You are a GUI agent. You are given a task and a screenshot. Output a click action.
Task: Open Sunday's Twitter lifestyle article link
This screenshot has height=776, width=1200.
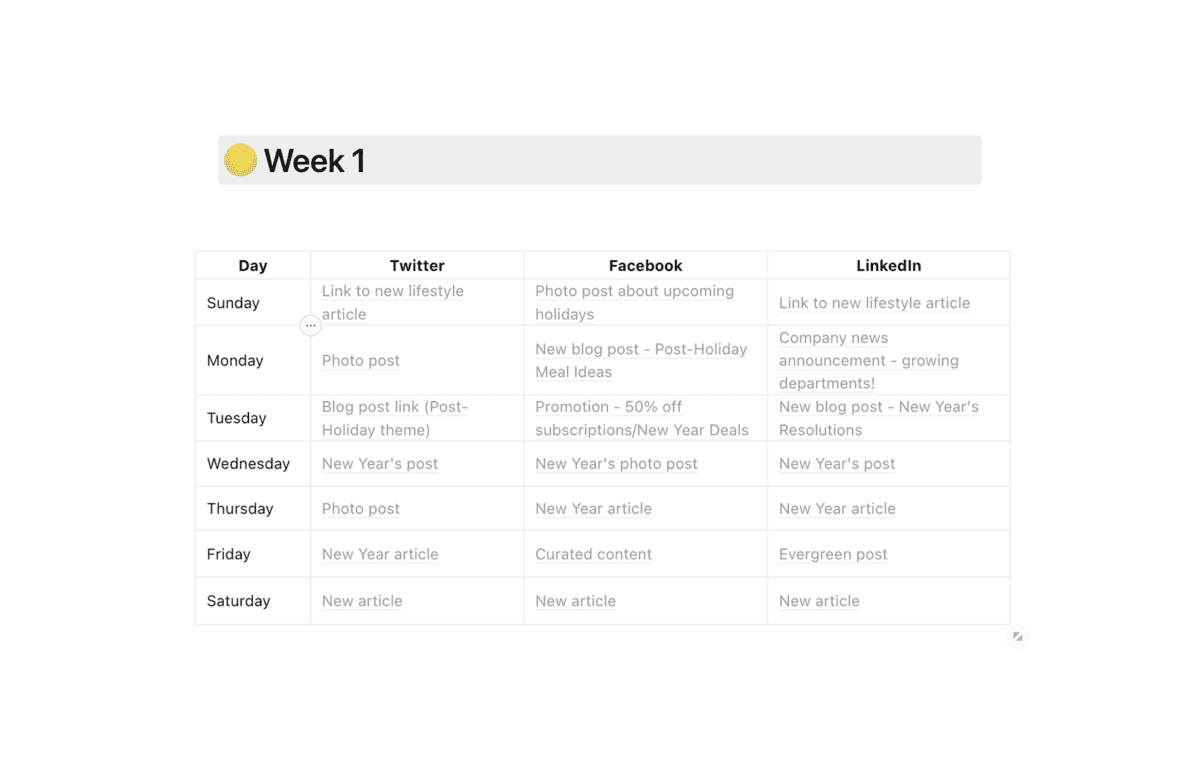point(393,302)
